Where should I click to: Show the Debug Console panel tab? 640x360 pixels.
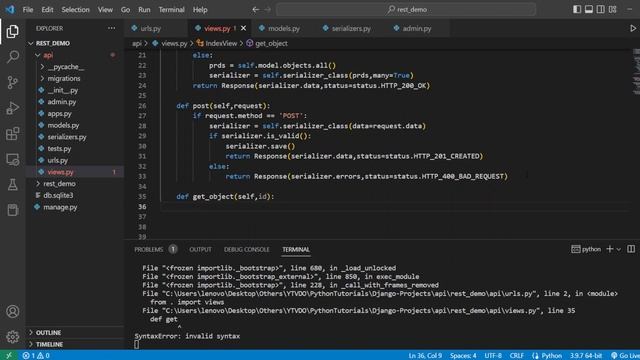pyautogui.click(x=247, y=249)
